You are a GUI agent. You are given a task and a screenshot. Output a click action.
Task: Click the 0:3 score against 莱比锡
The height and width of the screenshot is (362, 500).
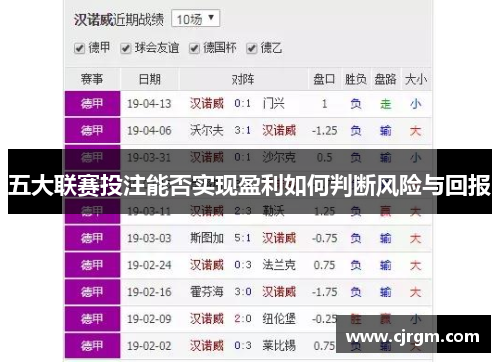click(243, 345)
